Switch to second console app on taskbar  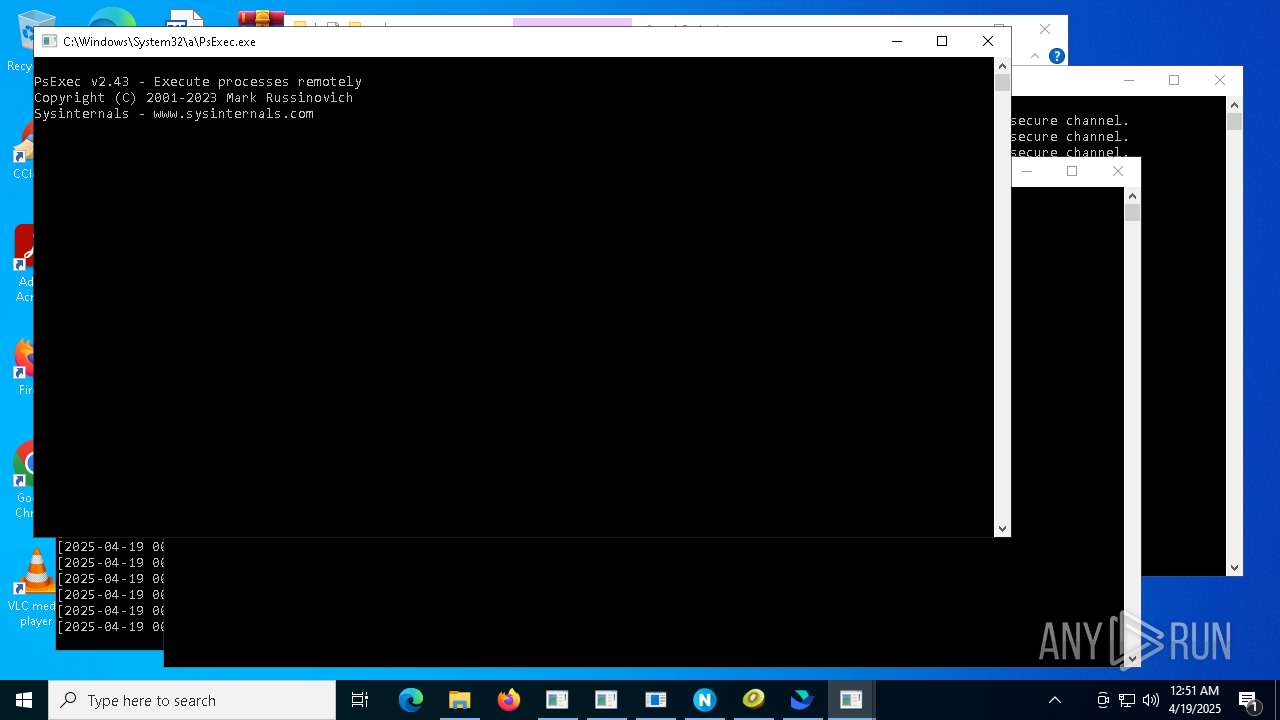[606, 700]
